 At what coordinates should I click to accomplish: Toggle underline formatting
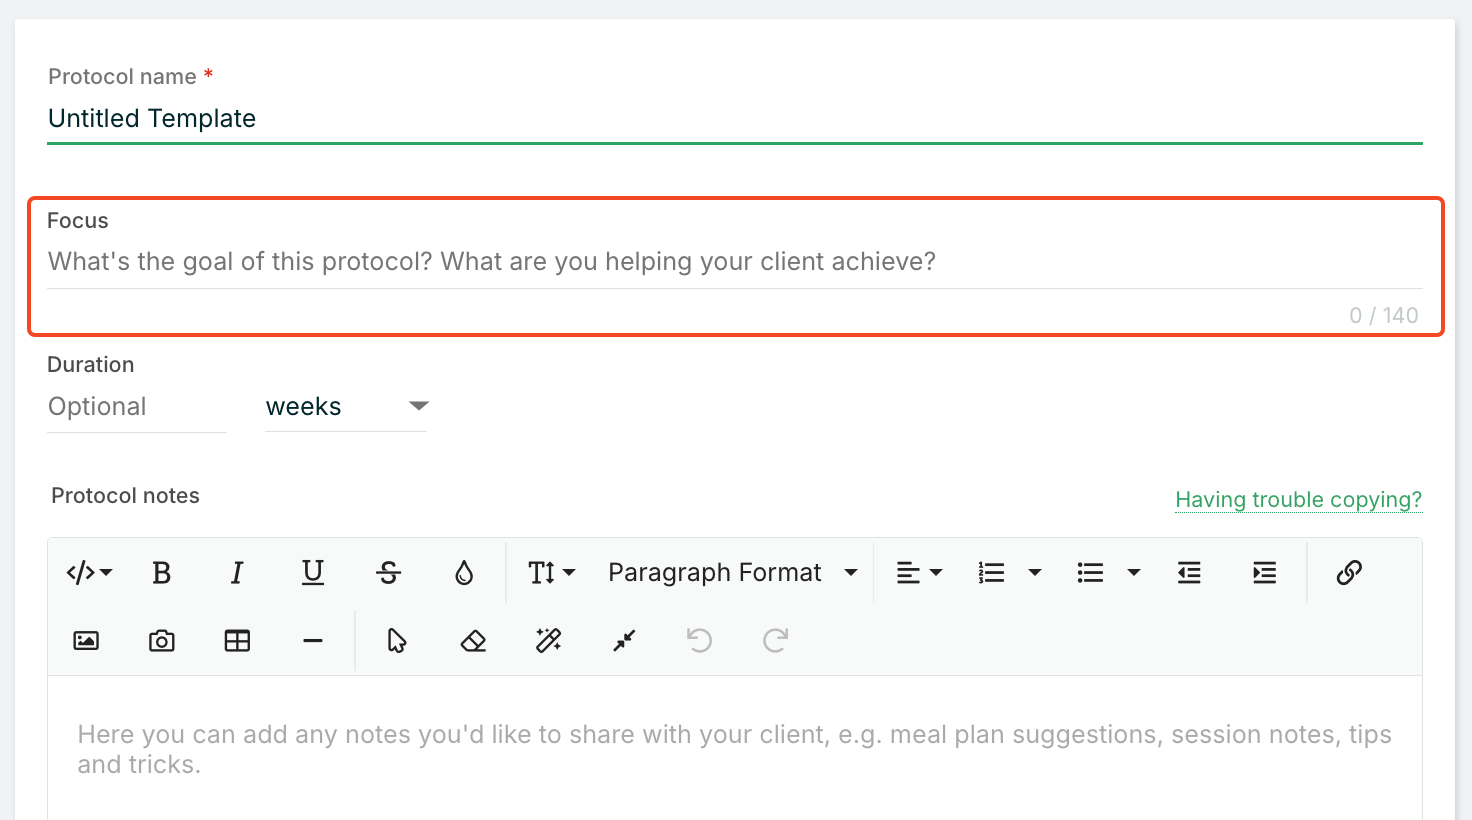click(313, 573)
